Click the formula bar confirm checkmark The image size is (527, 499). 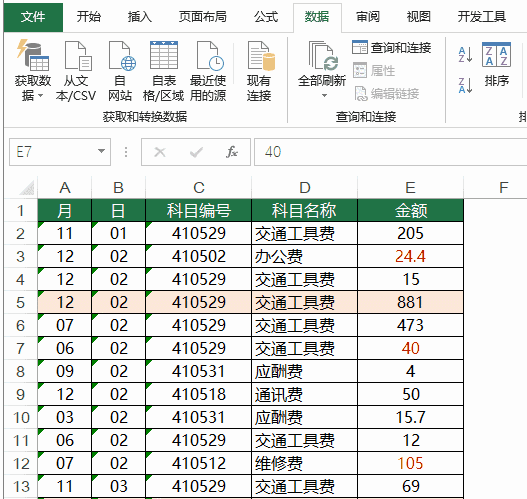pyautogui.click(x=196, y=152)
